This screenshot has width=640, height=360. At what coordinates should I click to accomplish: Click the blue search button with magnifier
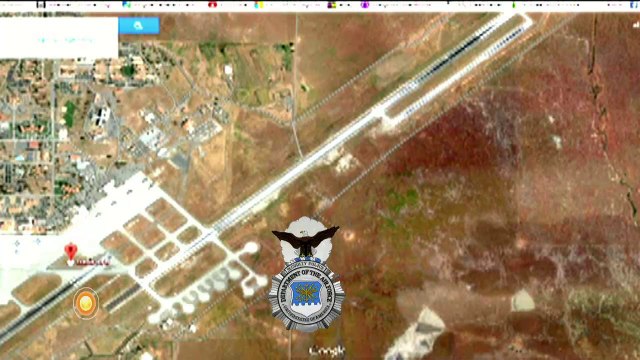click(139, 26)
